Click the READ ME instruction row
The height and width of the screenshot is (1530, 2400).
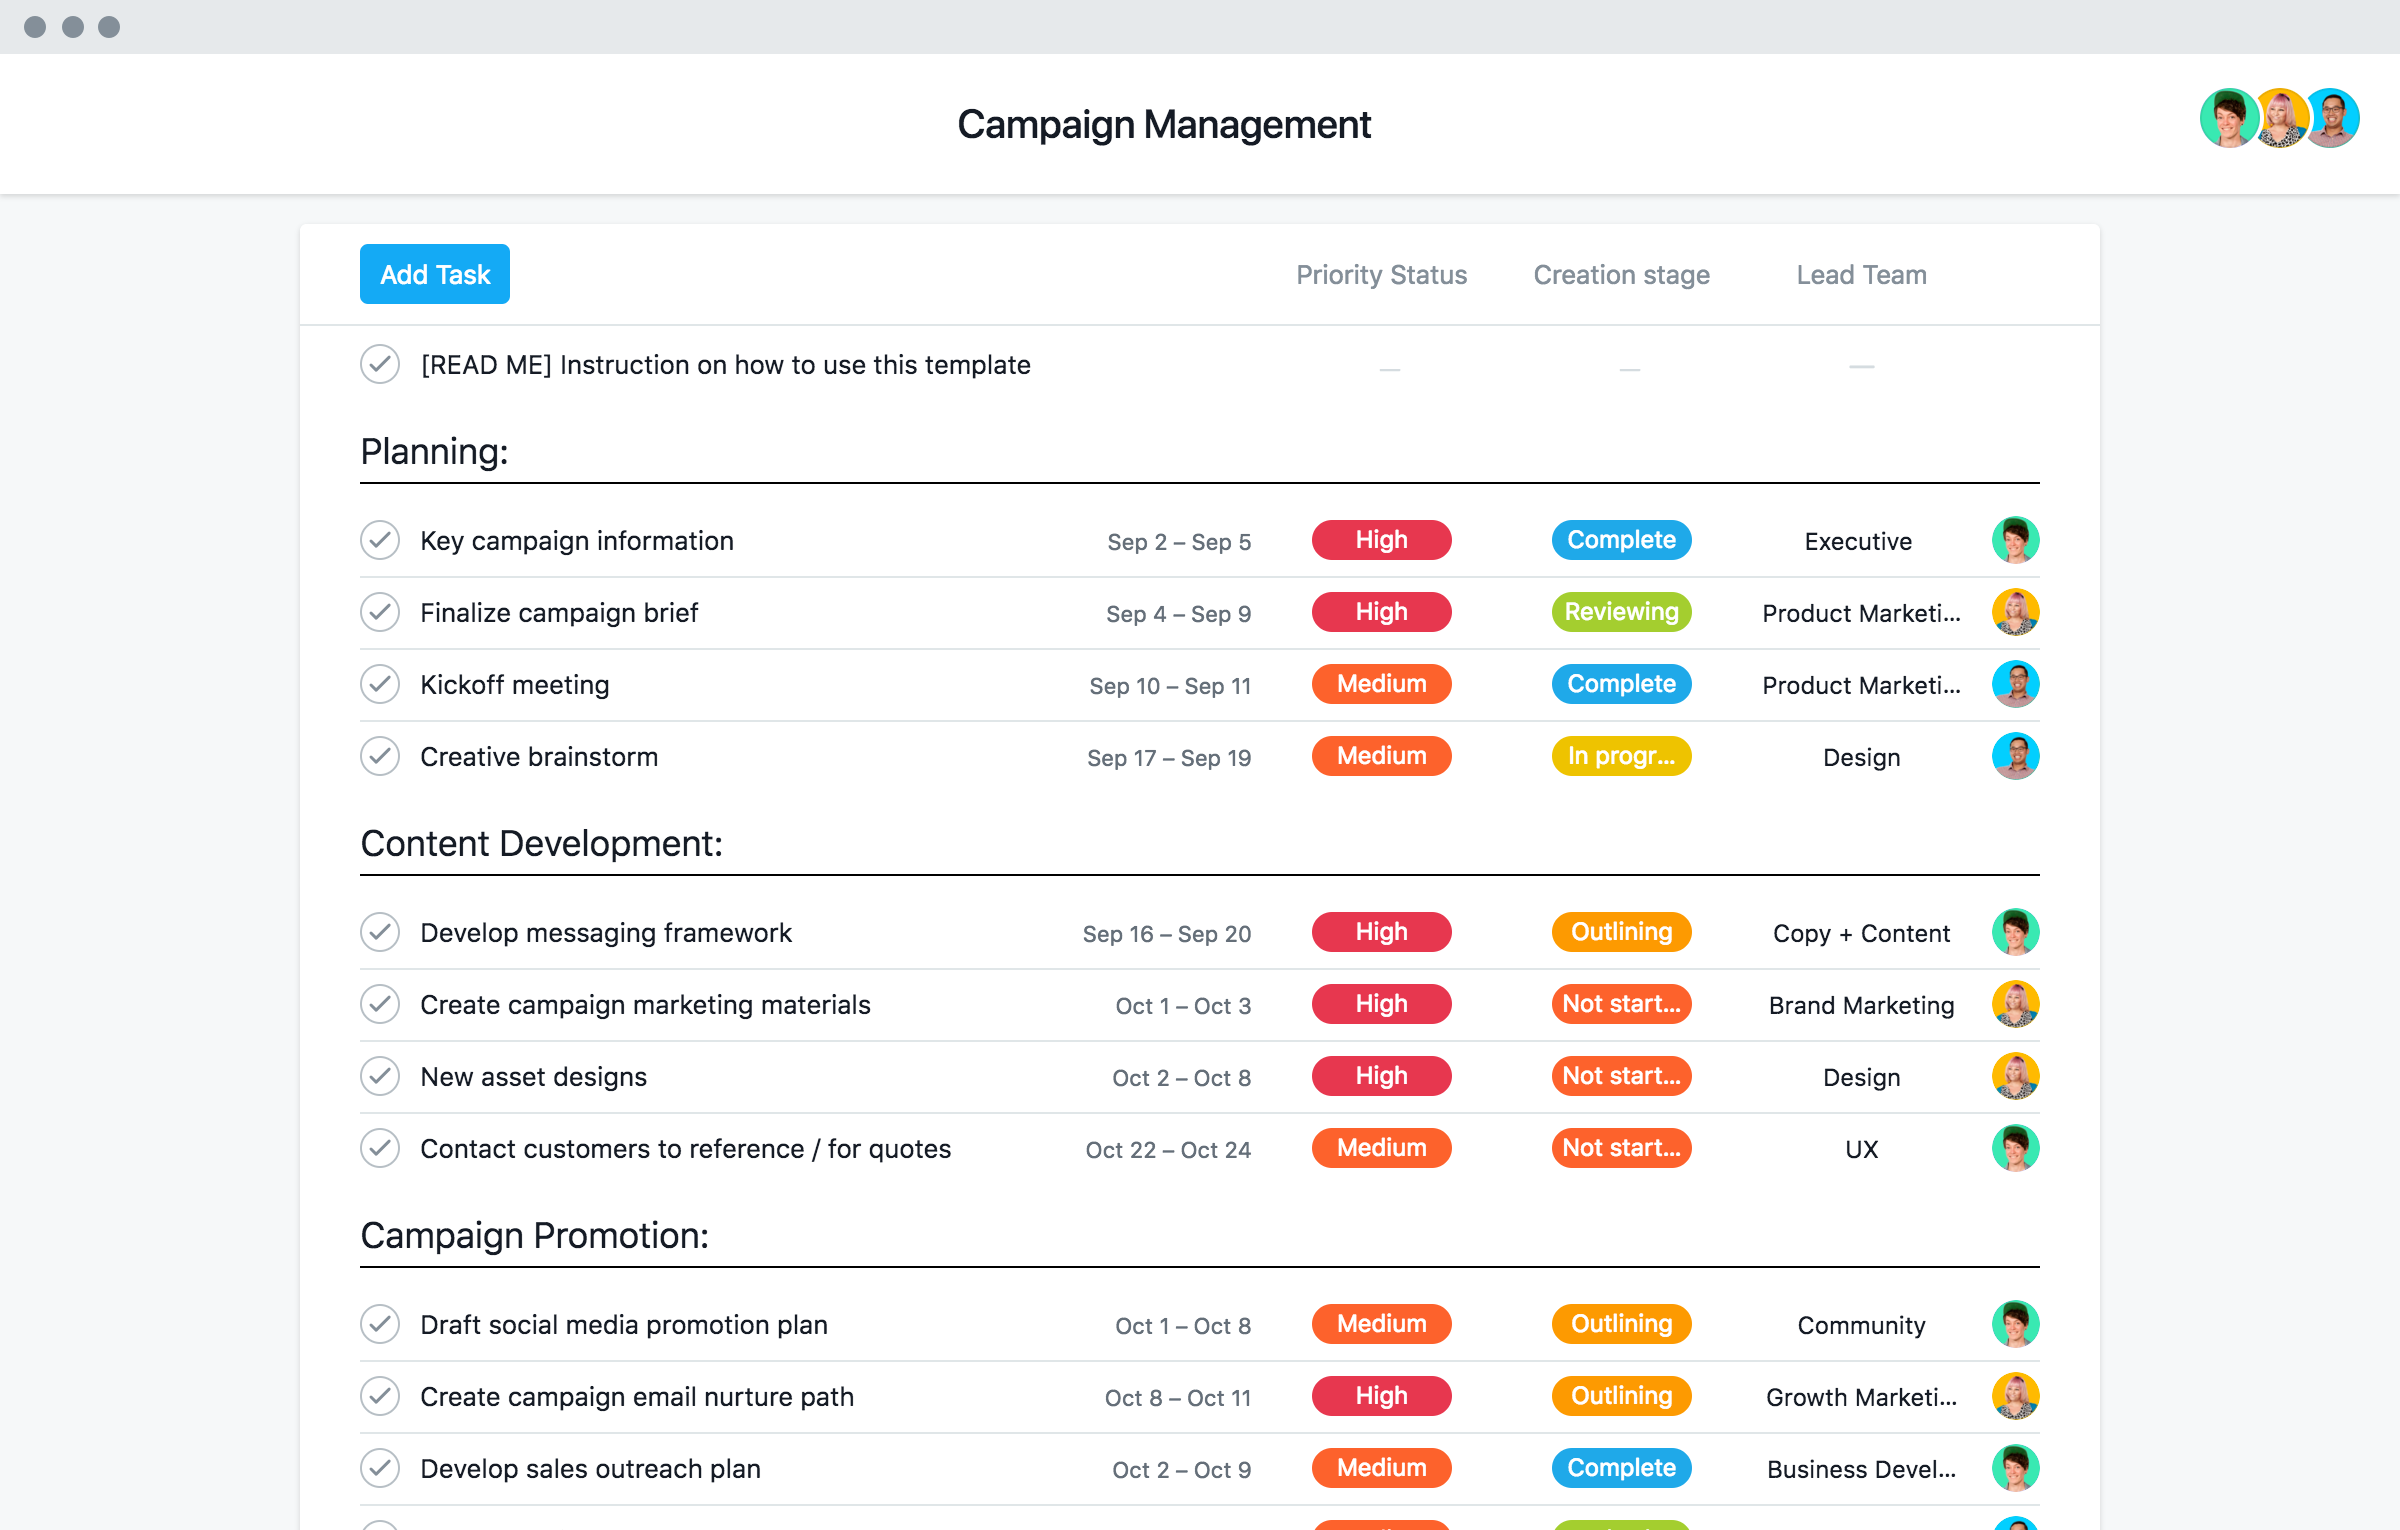coord(724,365)
